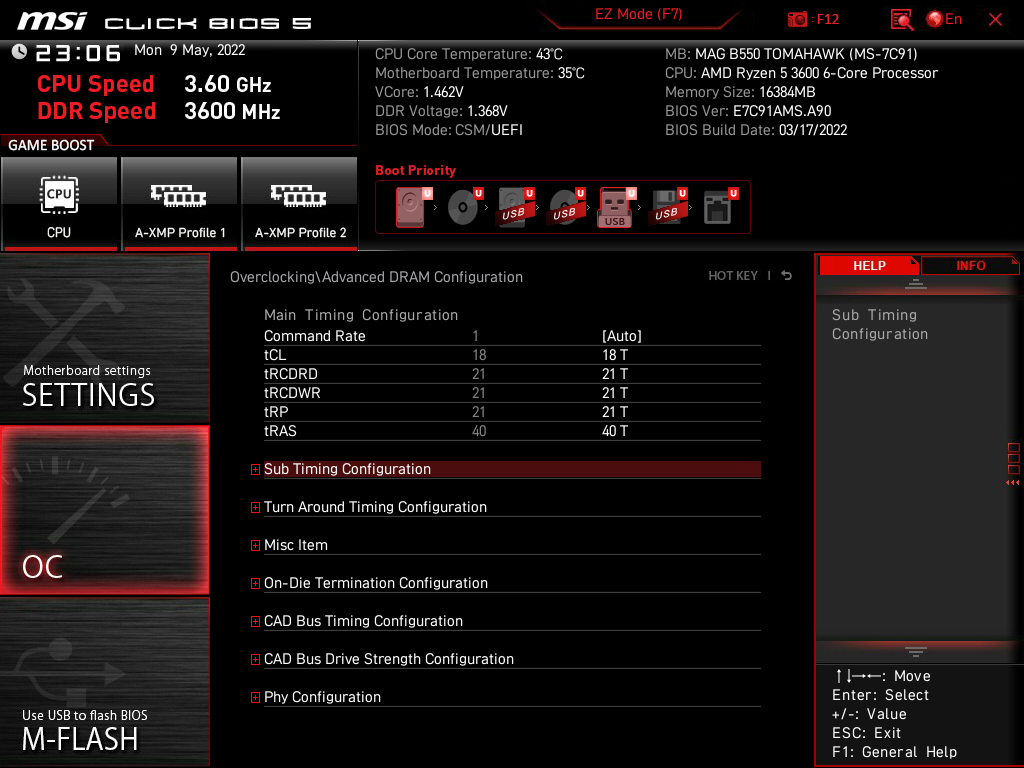Click the tRAS row label
The width and height of the screenshot is (1024, 768).
(280, 430)
